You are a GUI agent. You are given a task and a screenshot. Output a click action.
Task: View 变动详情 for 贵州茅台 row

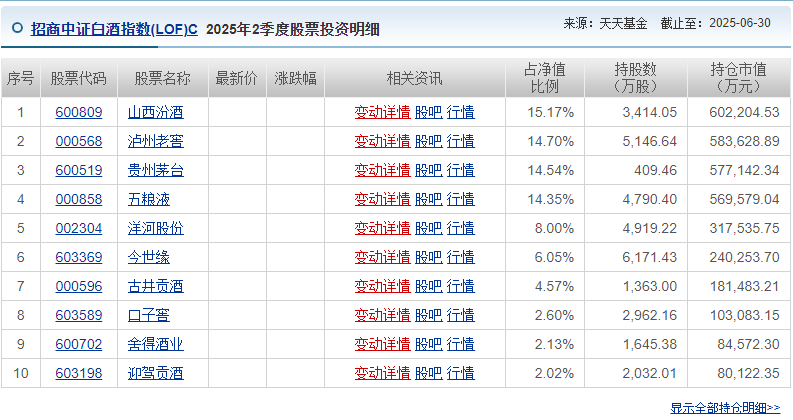click(382, 170)
